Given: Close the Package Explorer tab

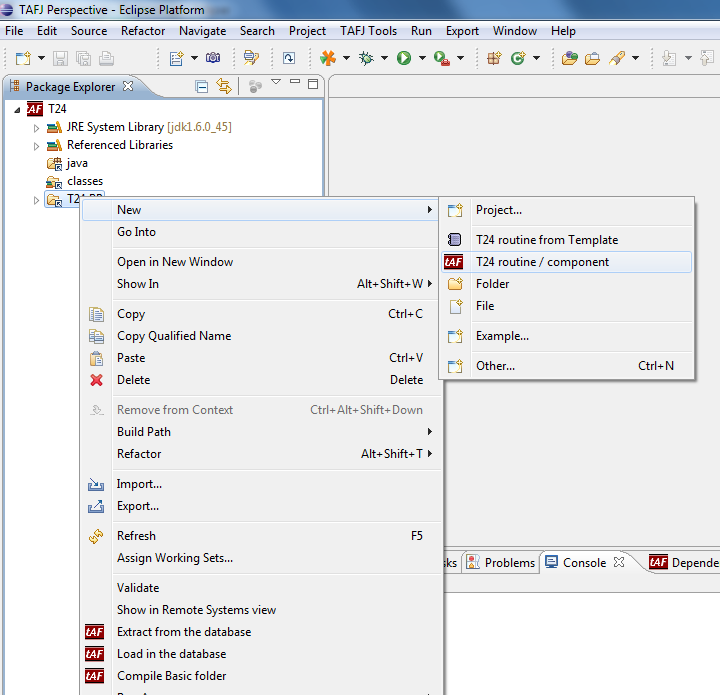Looking at the screenshot, I should click(x=128, y=87).
